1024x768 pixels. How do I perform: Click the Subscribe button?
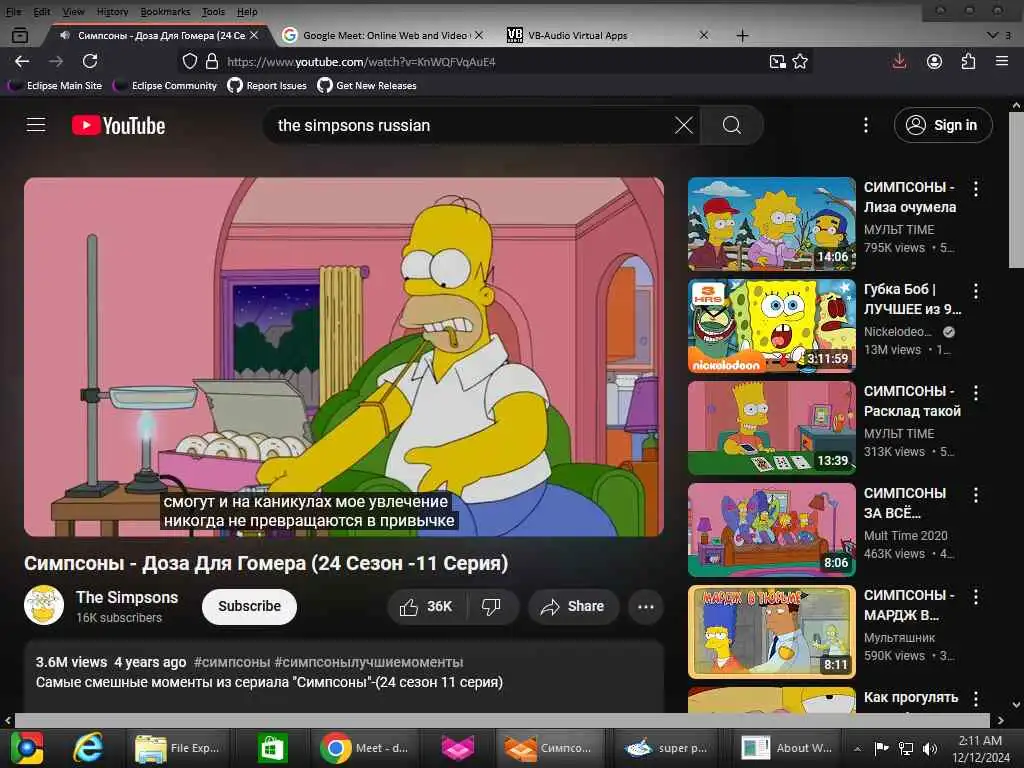coord(249,607)
